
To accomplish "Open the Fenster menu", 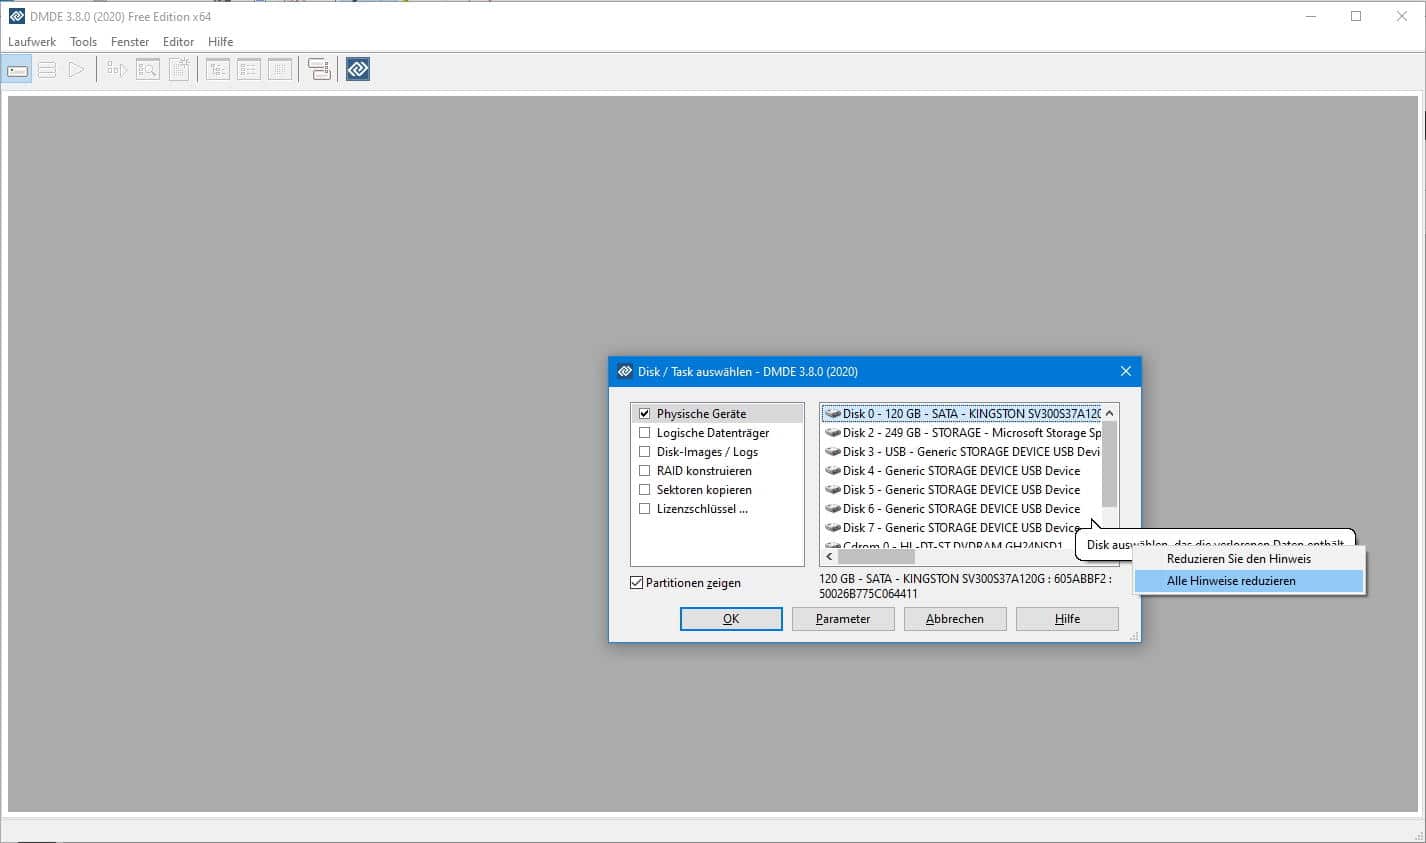I will coord(130,42).
